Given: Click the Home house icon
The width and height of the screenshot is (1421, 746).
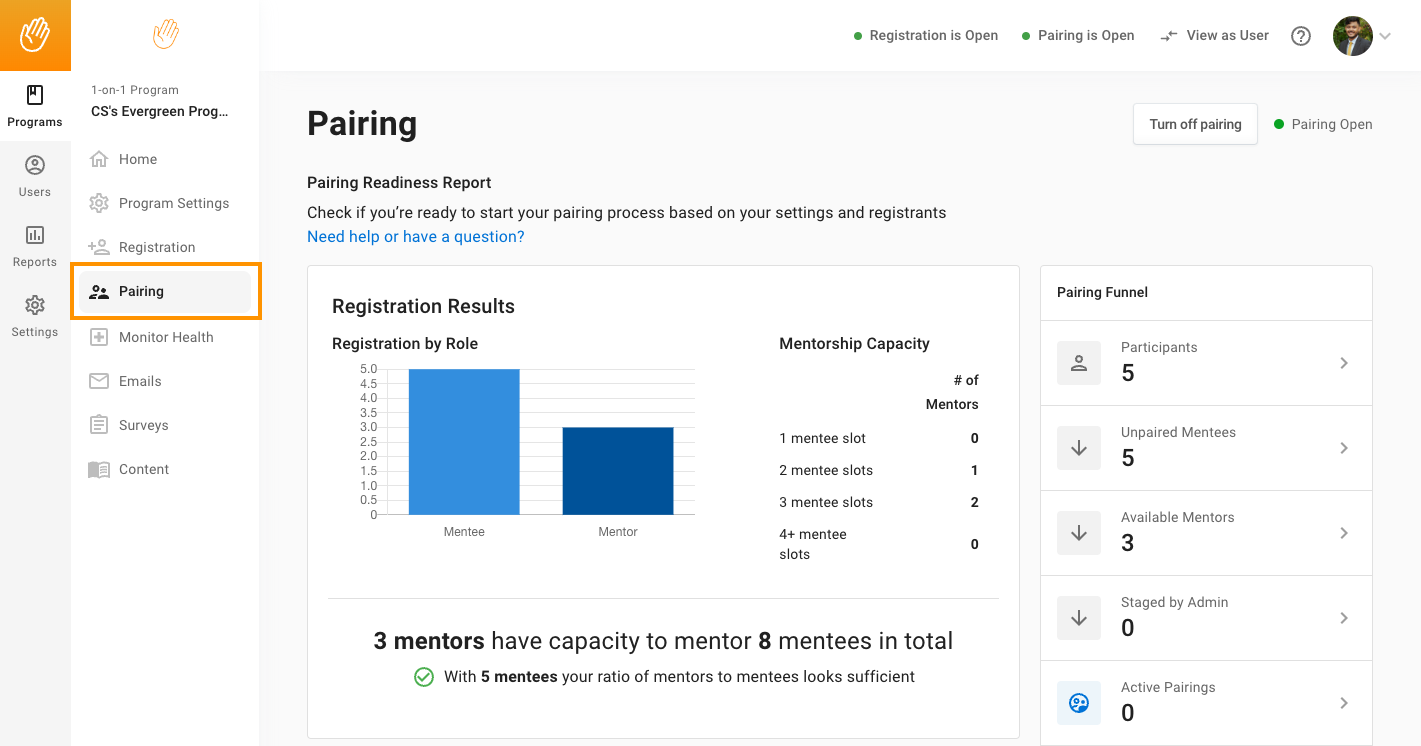Looking at the screenshot, I should pyautogui.click(x=99, y=159).
